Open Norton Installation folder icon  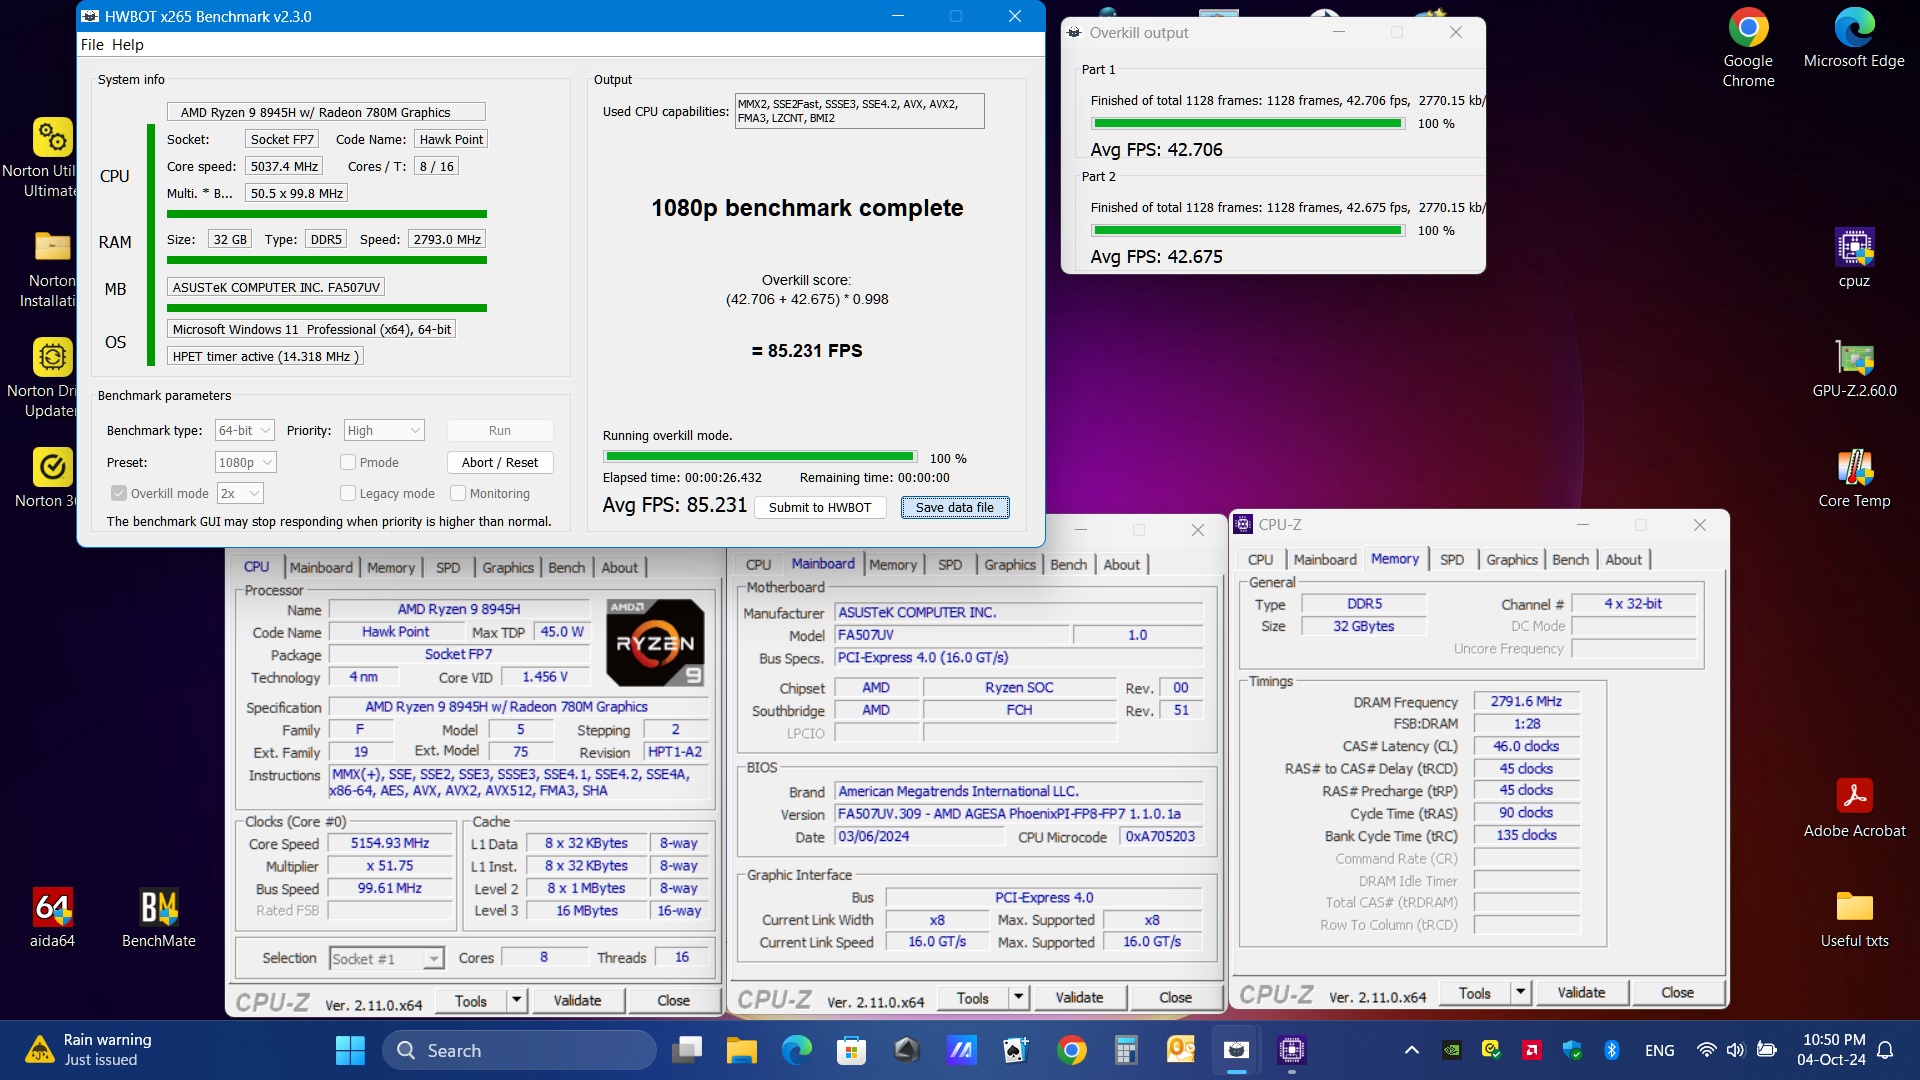pyautogui.click(x=52, y=268)
